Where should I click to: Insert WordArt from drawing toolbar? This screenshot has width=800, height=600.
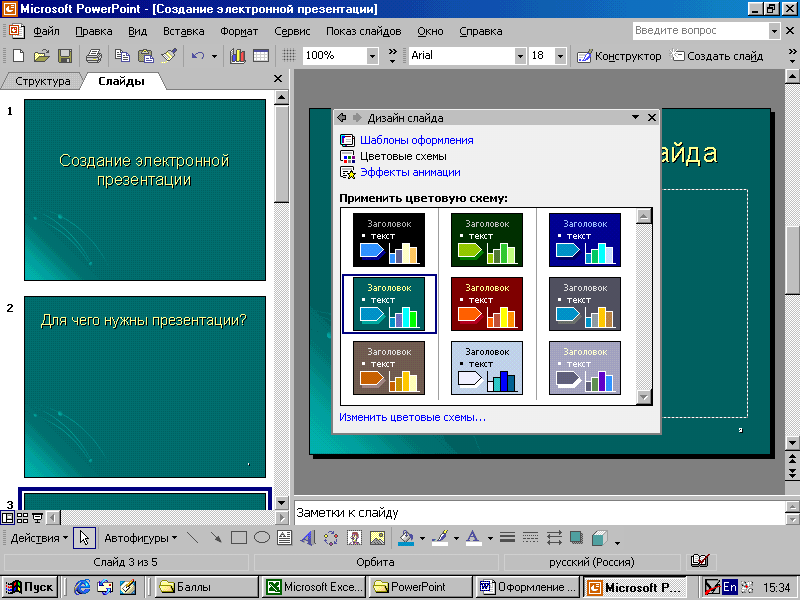(308, 538)
